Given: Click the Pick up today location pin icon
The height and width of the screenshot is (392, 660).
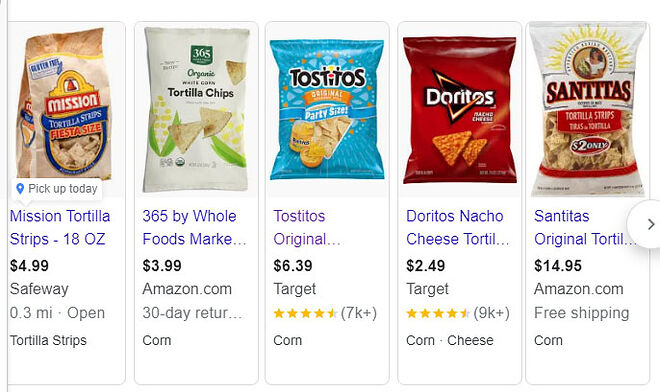Looking at the screenshot, I should coord(20,189).
